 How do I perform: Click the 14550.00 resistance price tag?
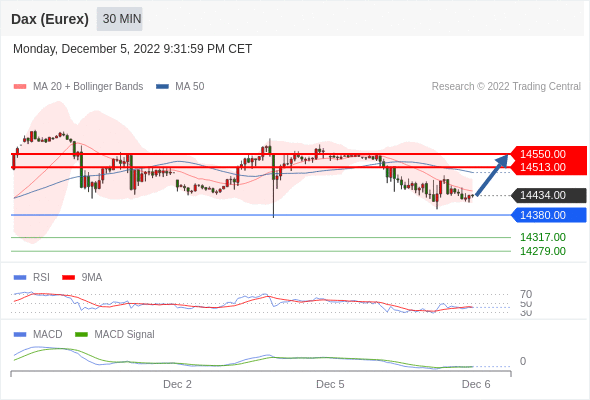click(x=549, y=154)
